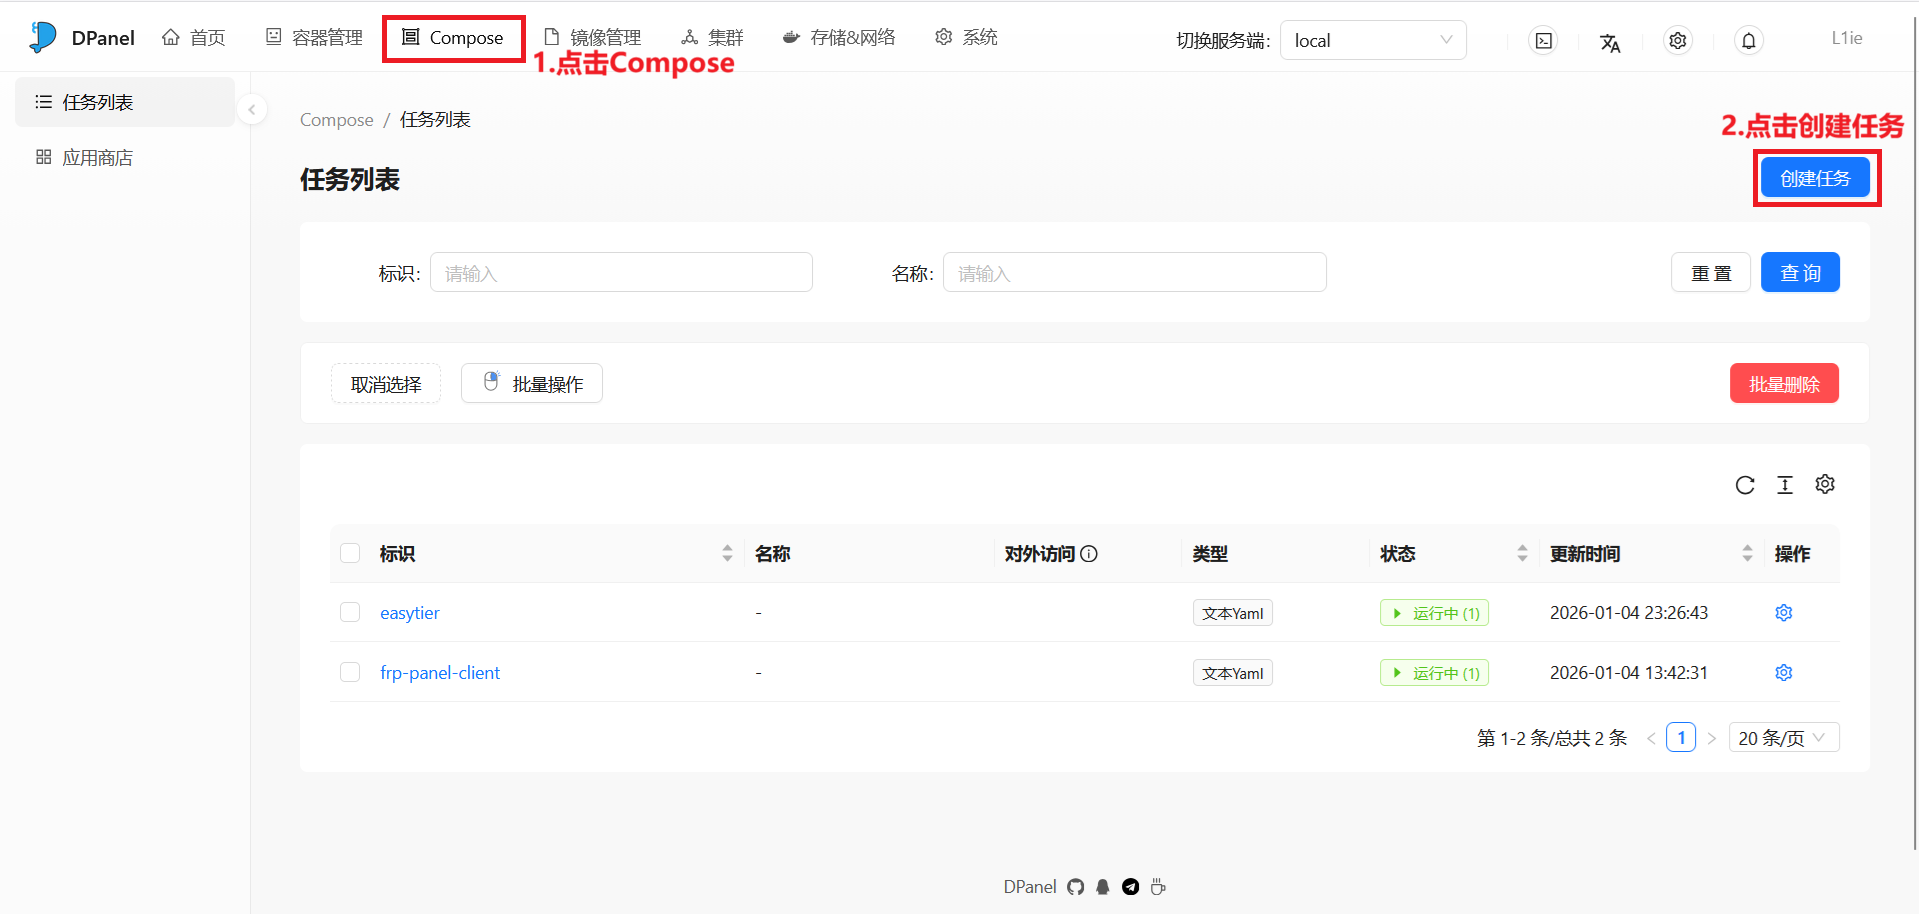The image size is (1919, 914).
Task: Open 系统 in the top navigation
Action: pyautogui.click(x=967, y=38)
